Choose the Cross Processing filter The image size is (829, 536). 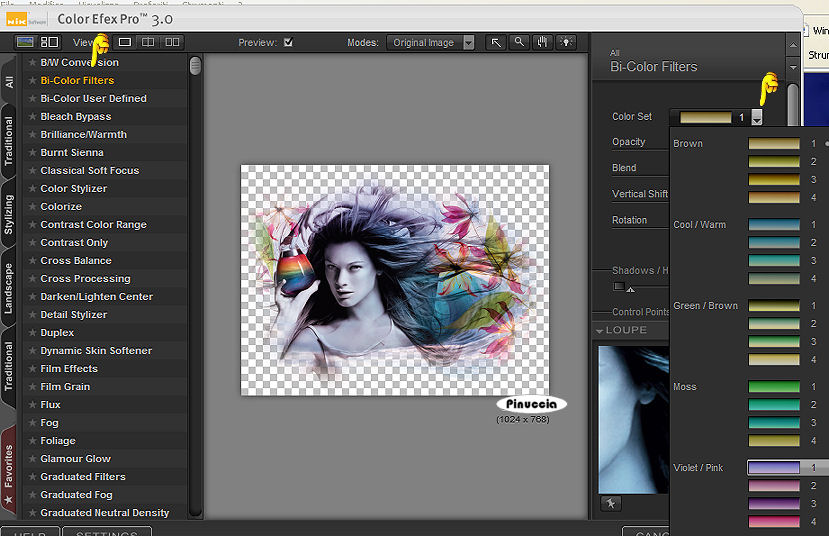(85, 279)
